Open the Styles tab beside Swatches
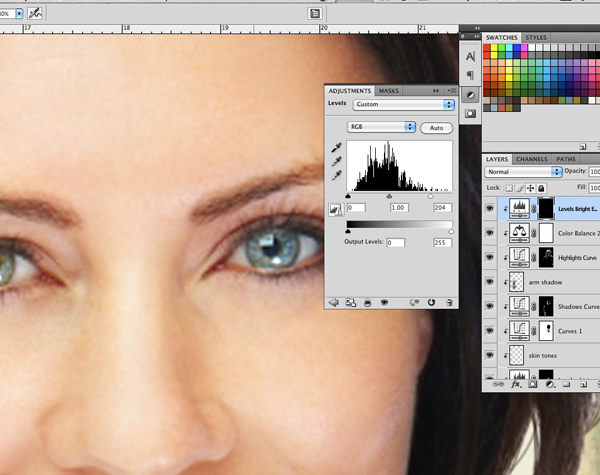This screenshot has width=600, height=475. tap(536, 37)
